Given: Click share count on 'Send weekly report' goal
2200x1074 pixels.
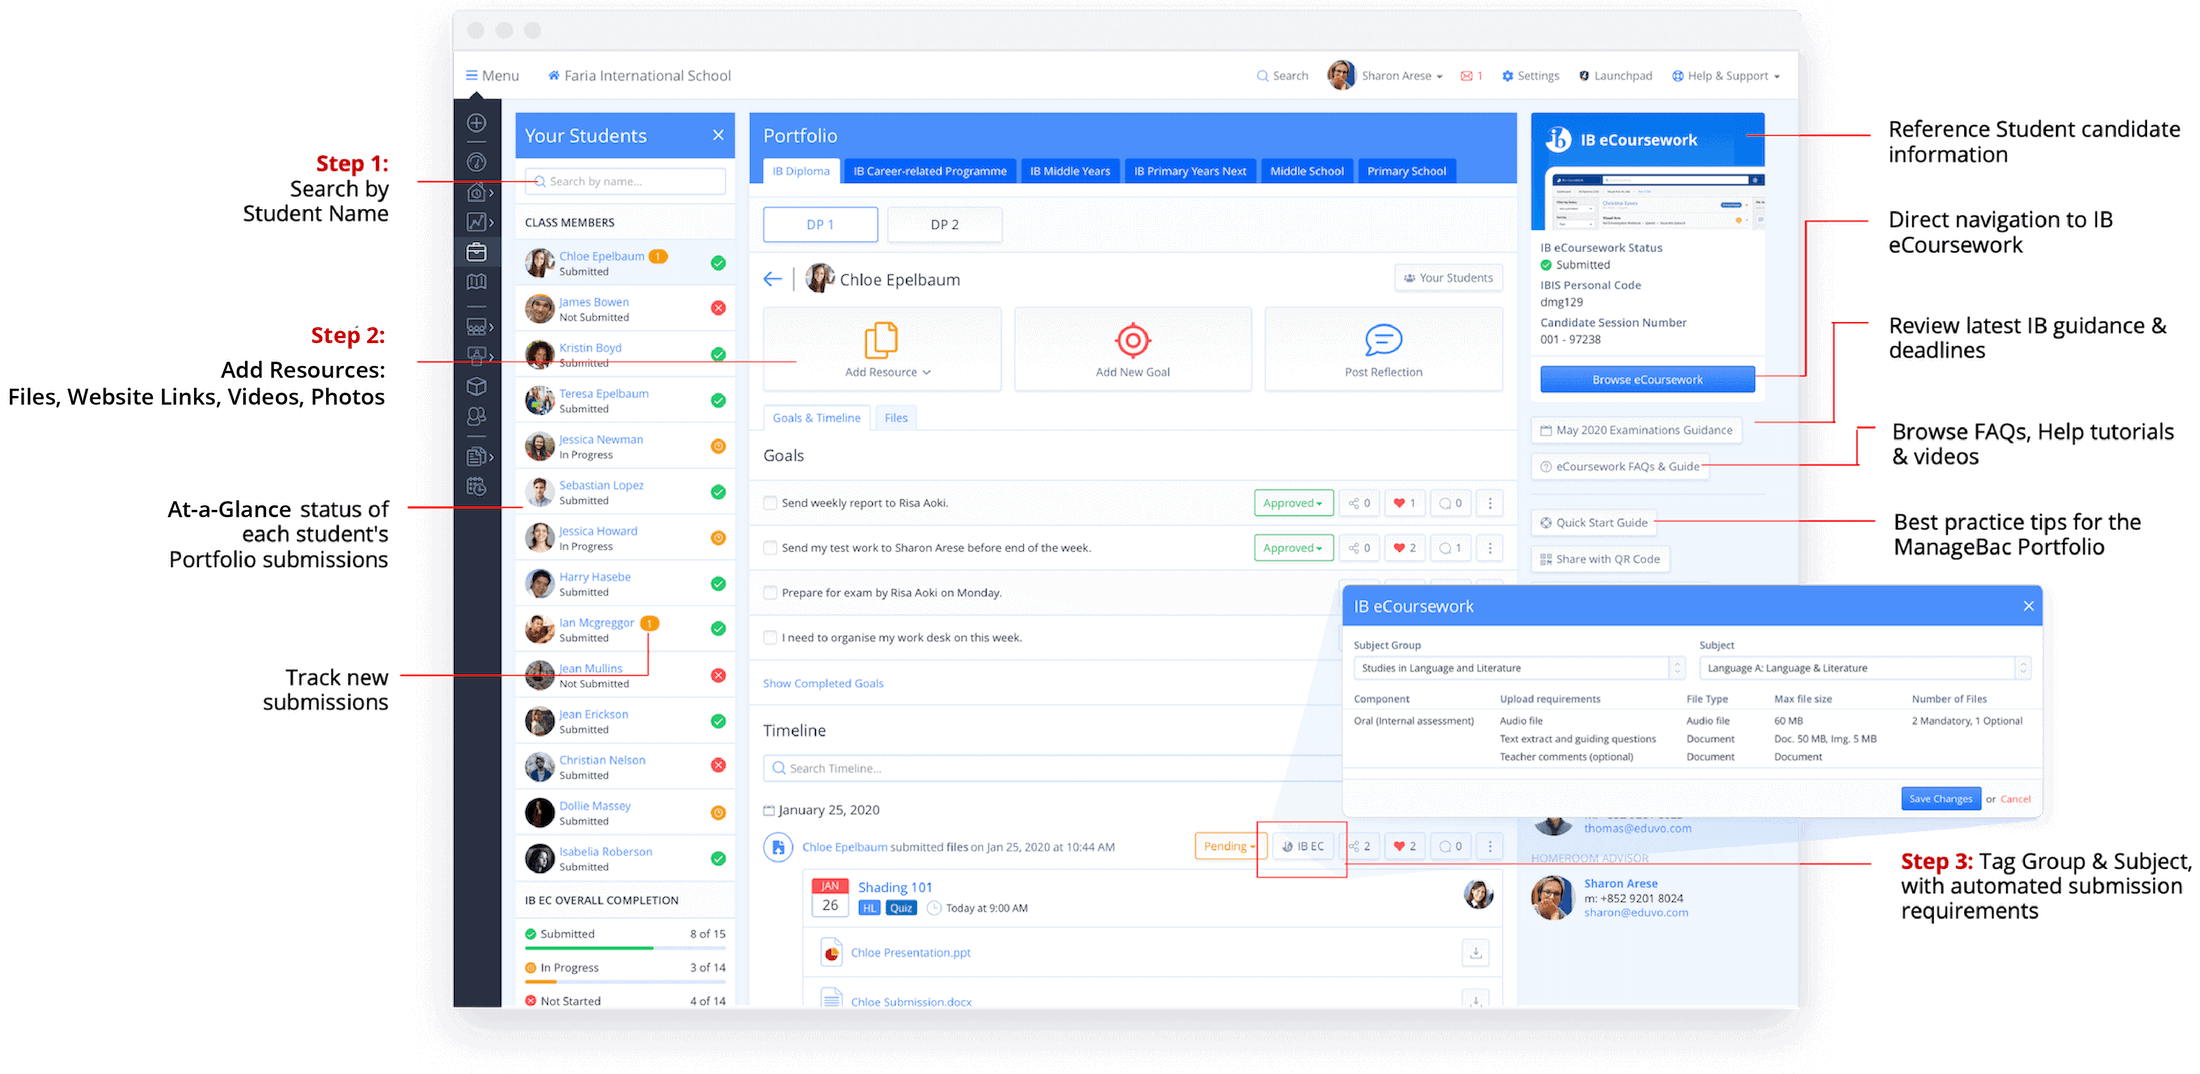Looking at the screenshot, I should click(1359, 503).
